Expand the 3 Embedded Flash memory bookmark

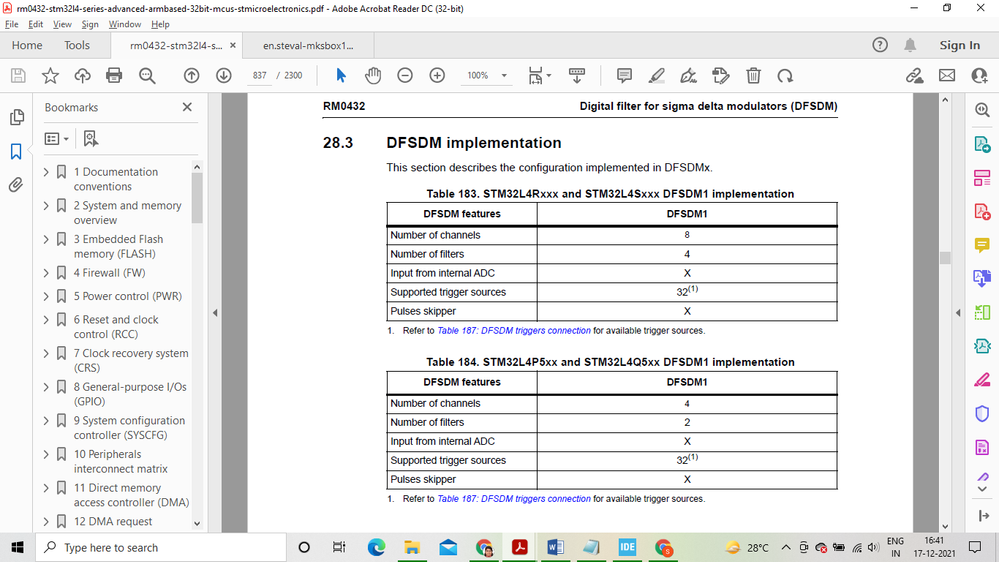click(x=46, y=239)
